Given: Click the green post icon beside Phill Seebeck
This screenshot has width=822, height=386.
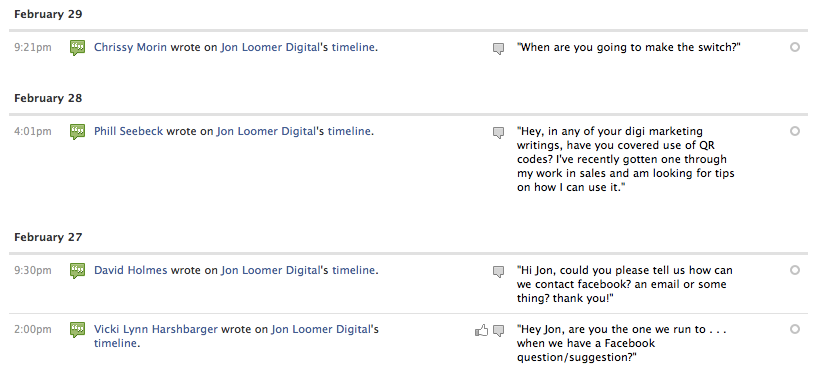Looking at the screenshot, I should coord(78,132).
